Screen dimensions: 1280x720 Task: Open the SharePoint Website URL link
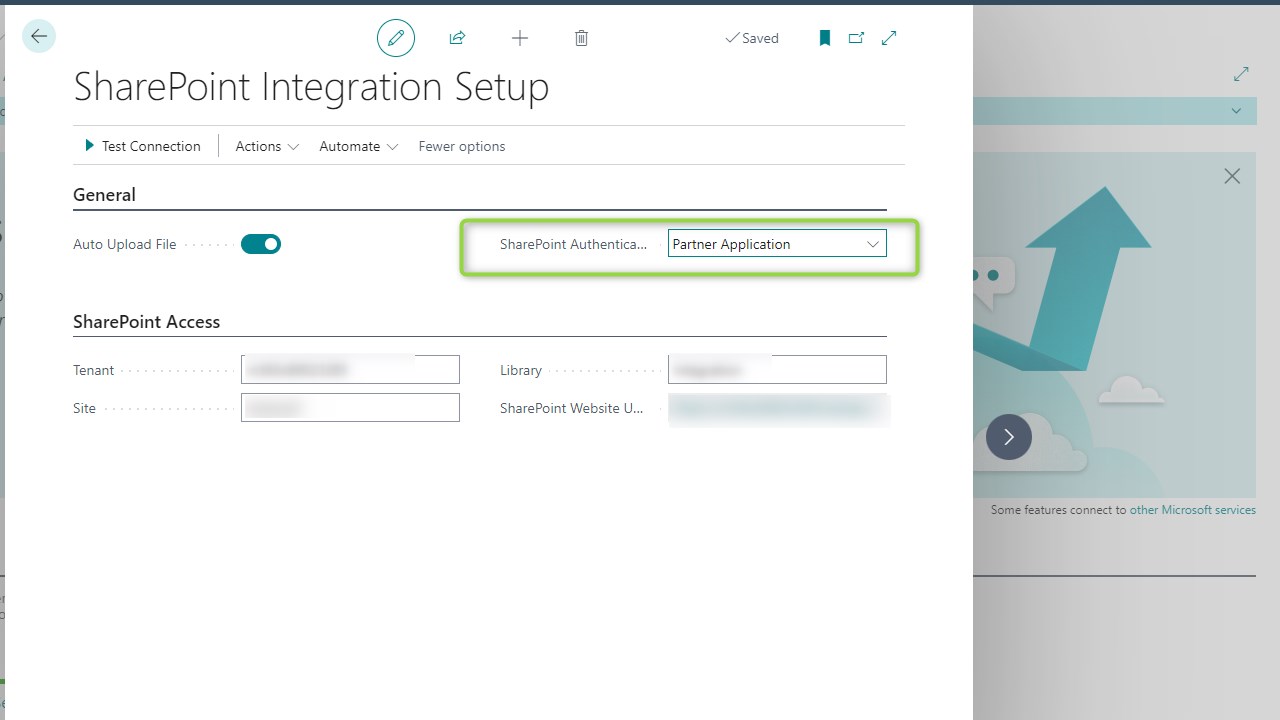point(778,408)
